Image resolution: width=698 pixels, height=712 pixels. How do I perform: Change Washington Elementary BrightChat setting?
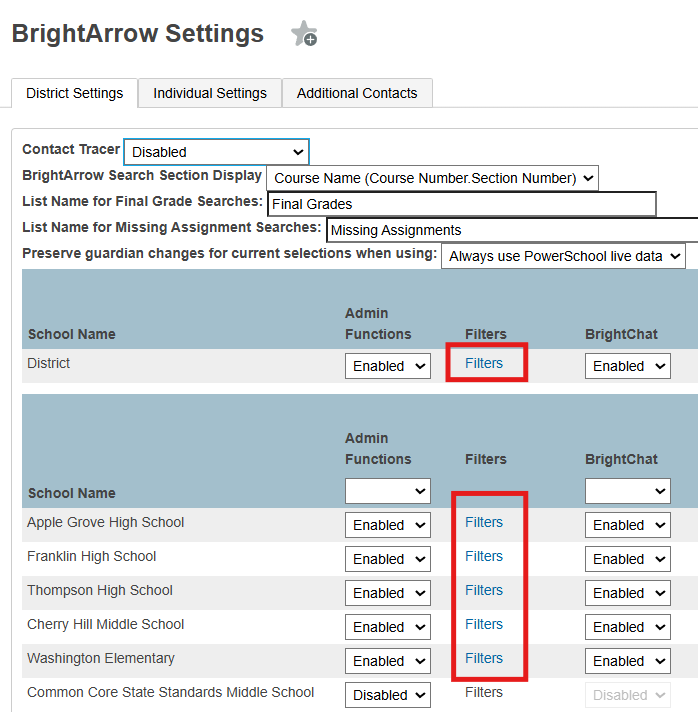pos(628,661)
